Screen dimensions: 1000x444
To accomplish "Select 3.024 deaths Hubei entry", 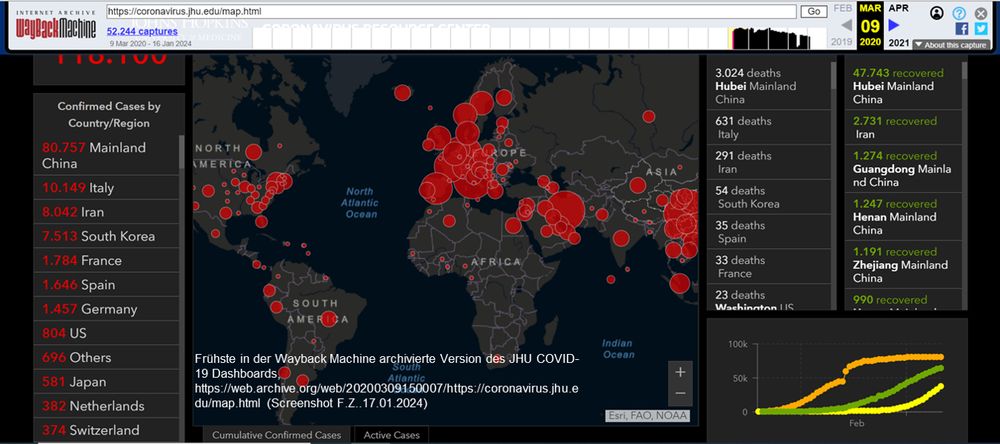I will coord(769,85).
